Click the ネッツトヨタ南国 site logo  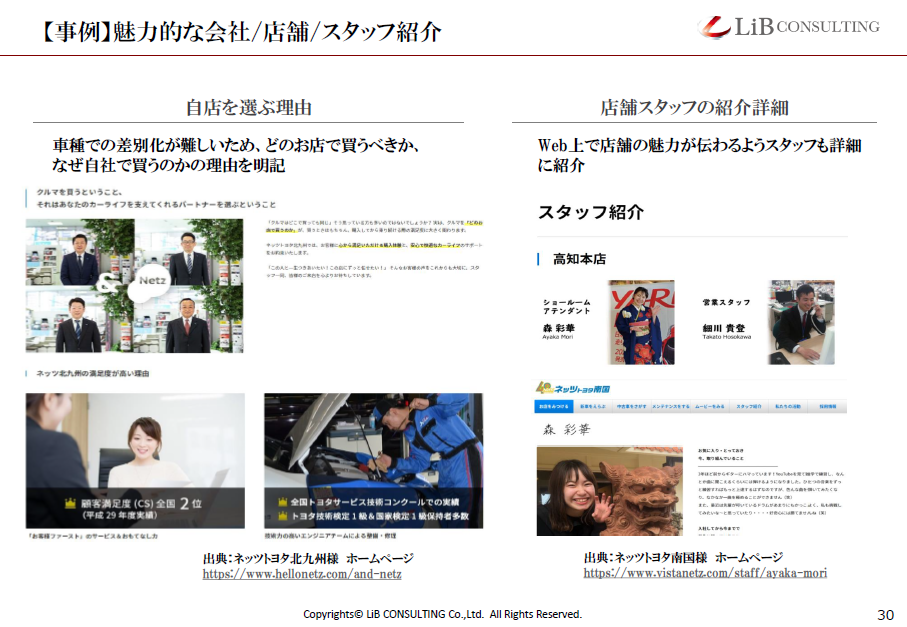[573, 389]
